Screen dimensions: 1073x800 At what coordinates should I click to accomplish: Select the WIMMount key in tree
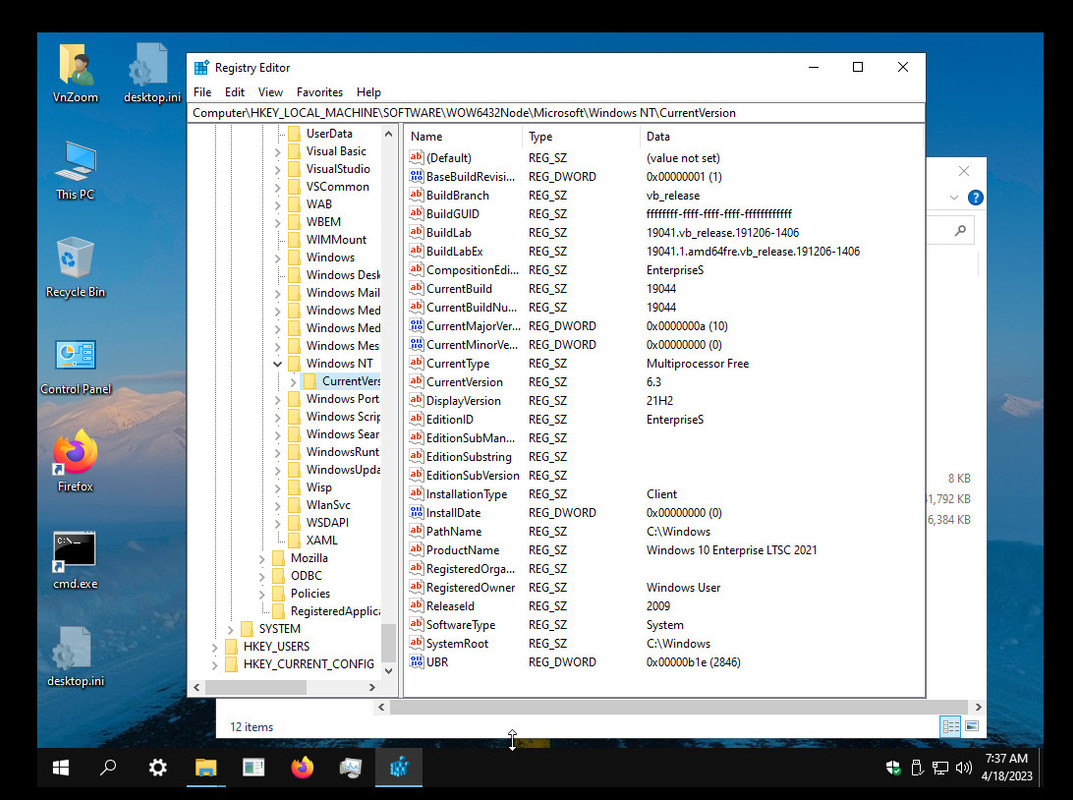point(336,240)
